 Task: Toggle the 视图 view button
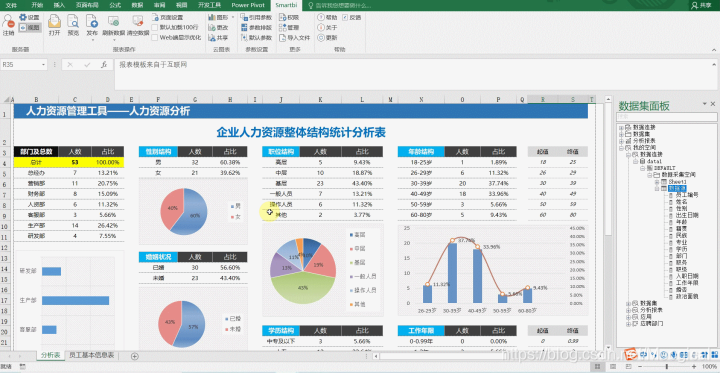29,27
